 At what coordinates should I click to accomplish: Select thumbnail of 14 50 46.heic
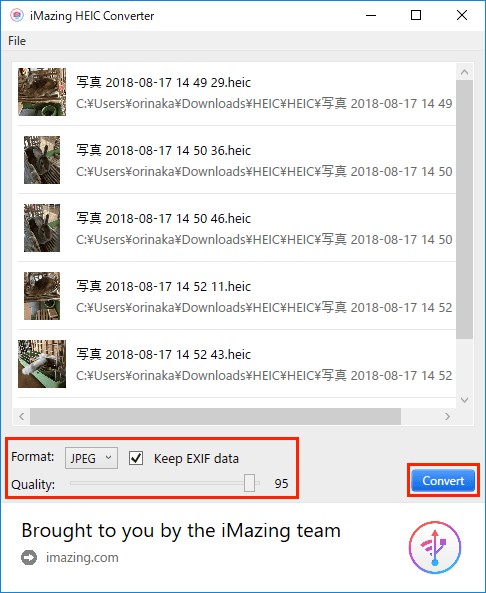(x=42, y=228)
